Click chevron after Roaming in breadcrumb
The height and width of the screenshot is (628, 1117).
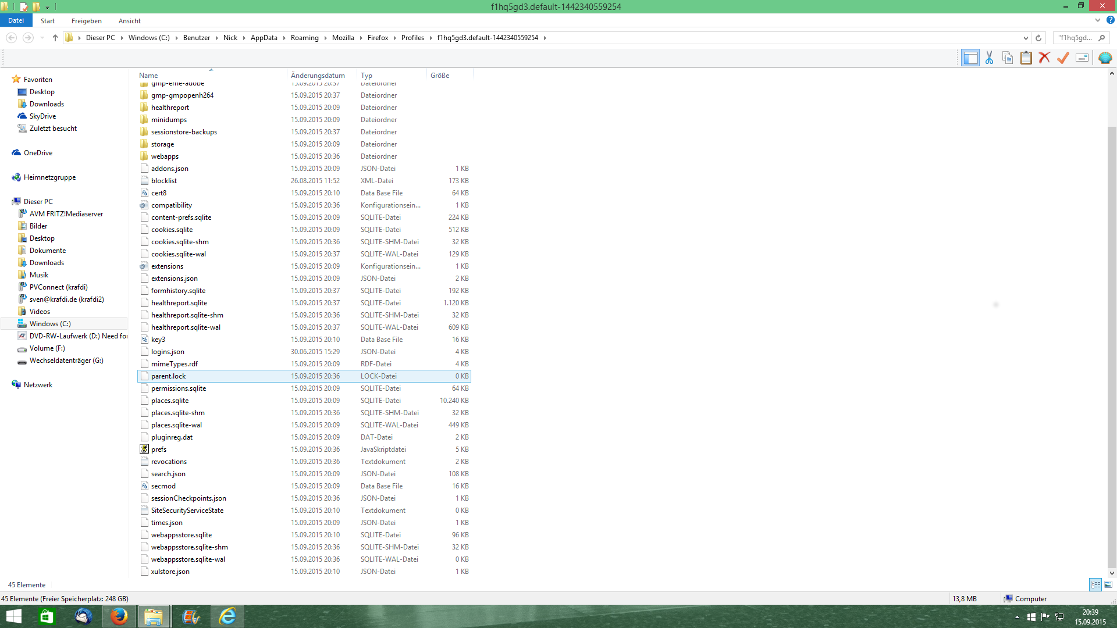coord(324,38)
